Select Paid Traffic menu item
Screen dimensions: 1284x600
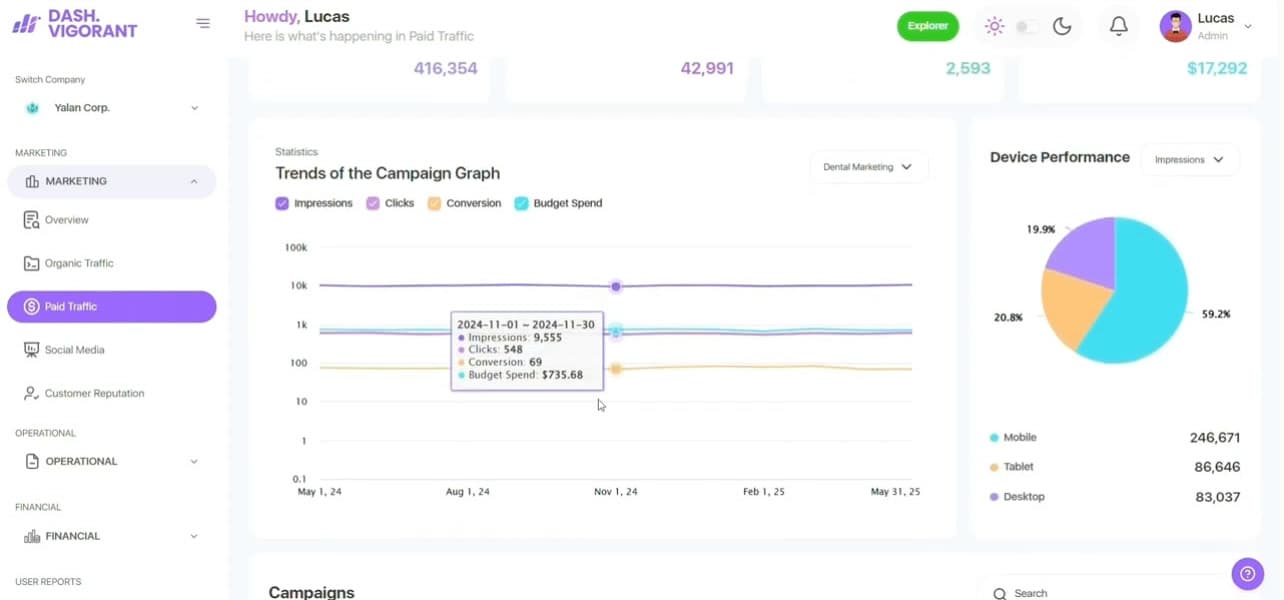[111, 307]
